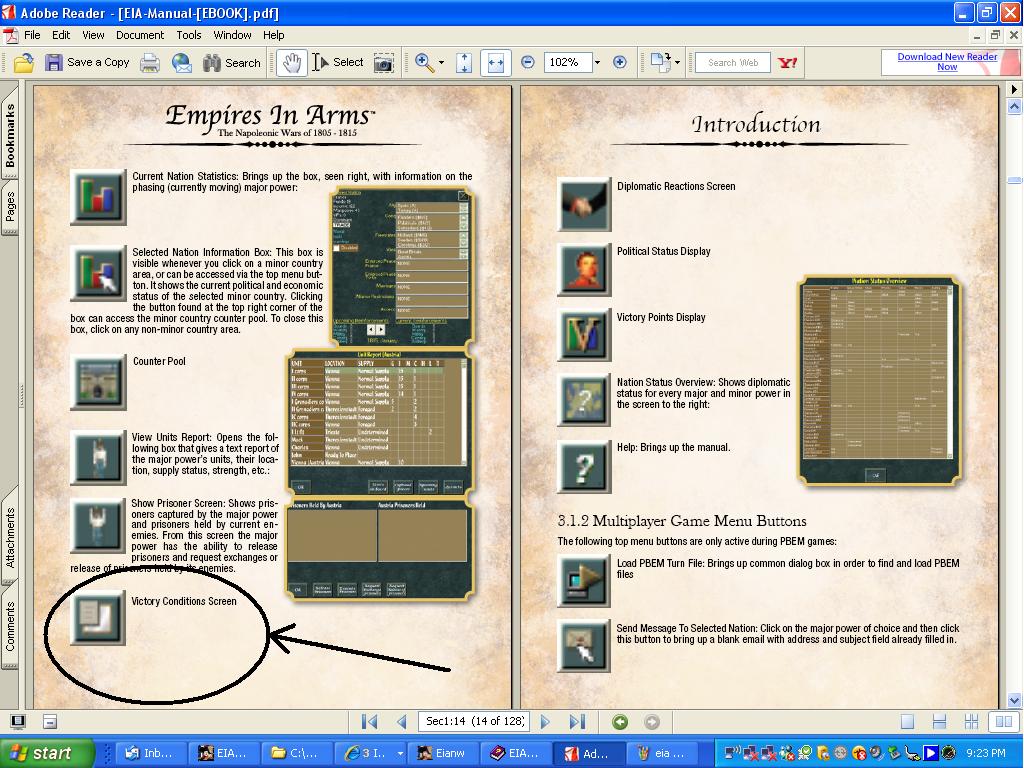This screenshot has height=768, width=1024.
Task: Click the grey Next View button
Action: point(651,722)
